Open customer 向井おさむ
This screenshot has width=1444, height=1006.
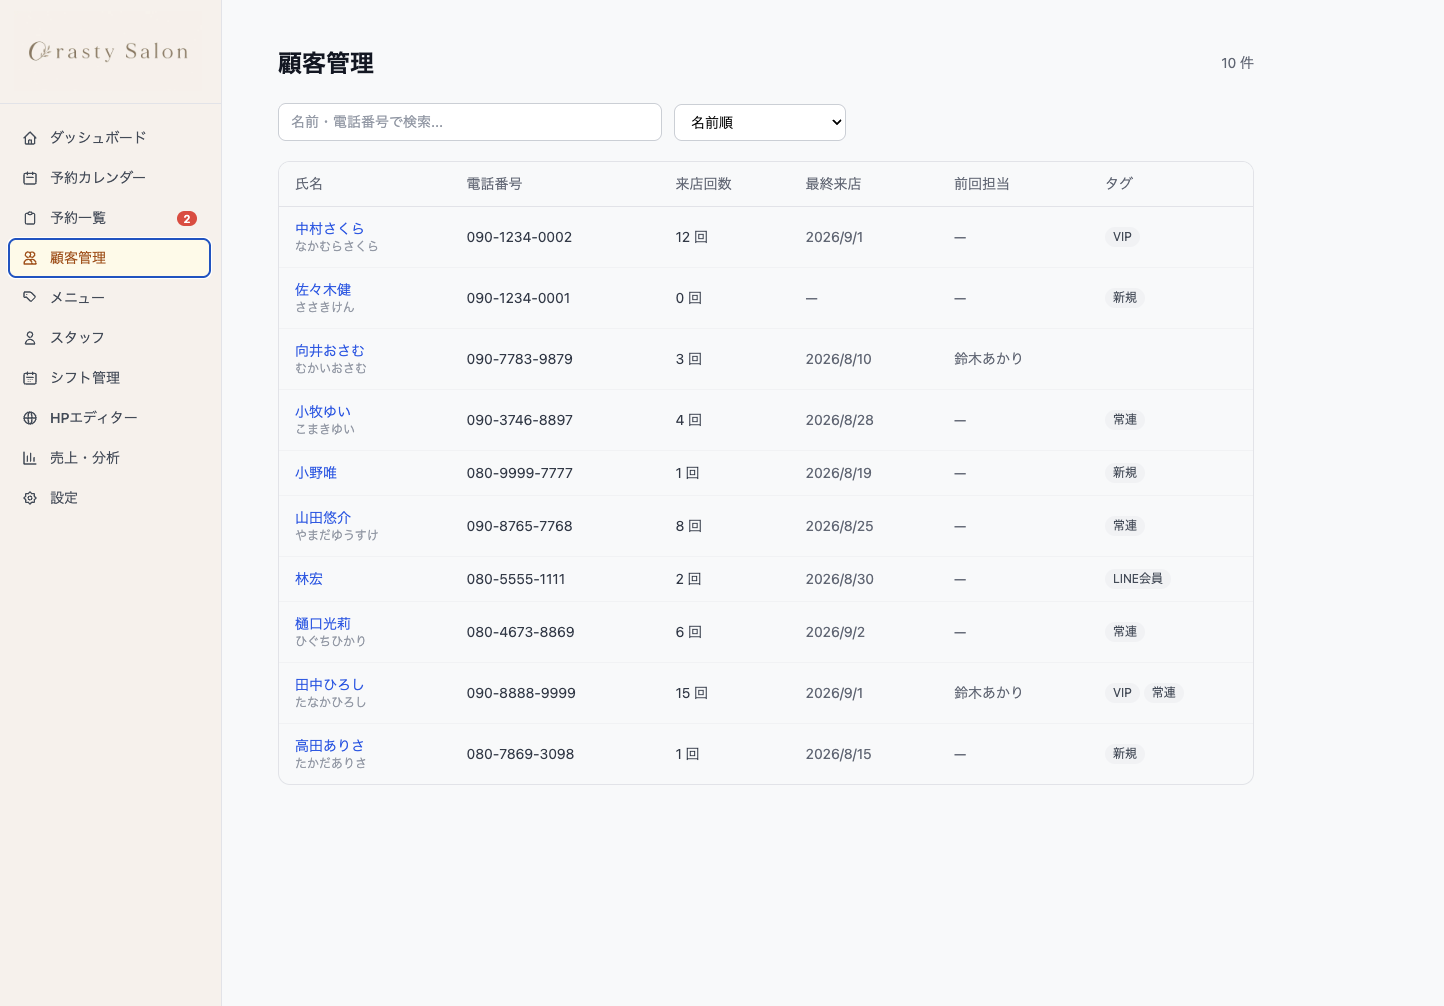(x=330, y=351)
